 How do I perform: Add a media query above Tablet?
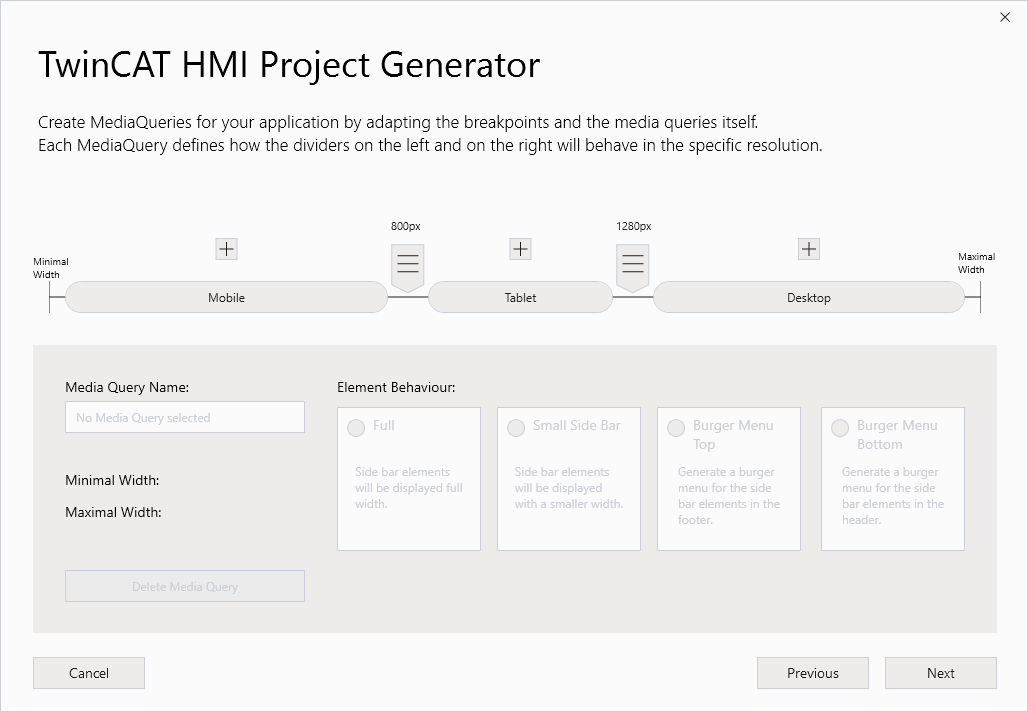coord(520,249)
